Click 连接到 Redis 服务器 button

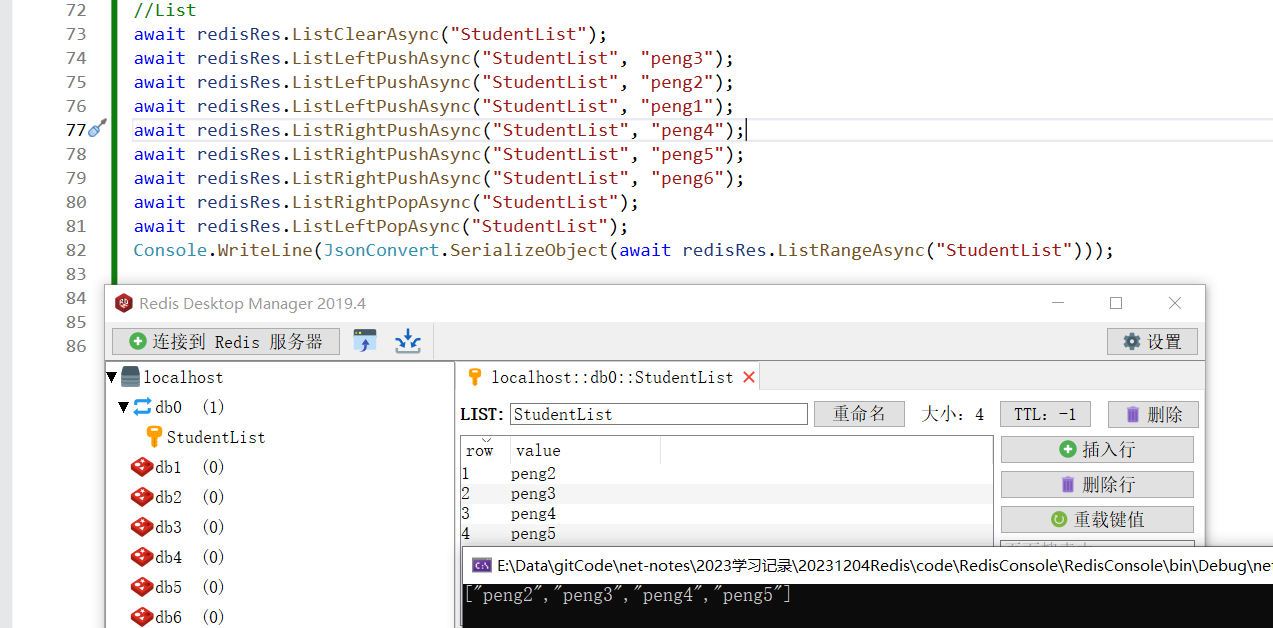[x=226, y=341]
